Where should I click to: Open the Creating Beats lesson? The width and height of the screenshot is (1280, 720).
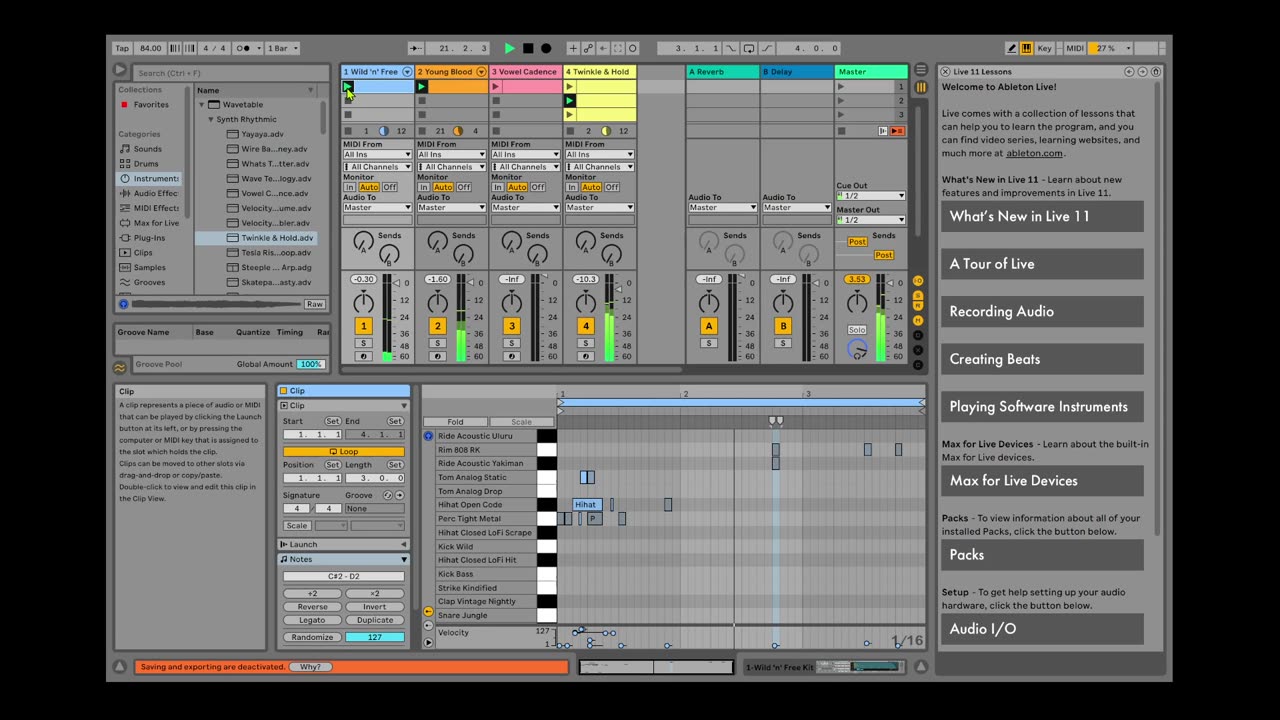click(1042, 359)
